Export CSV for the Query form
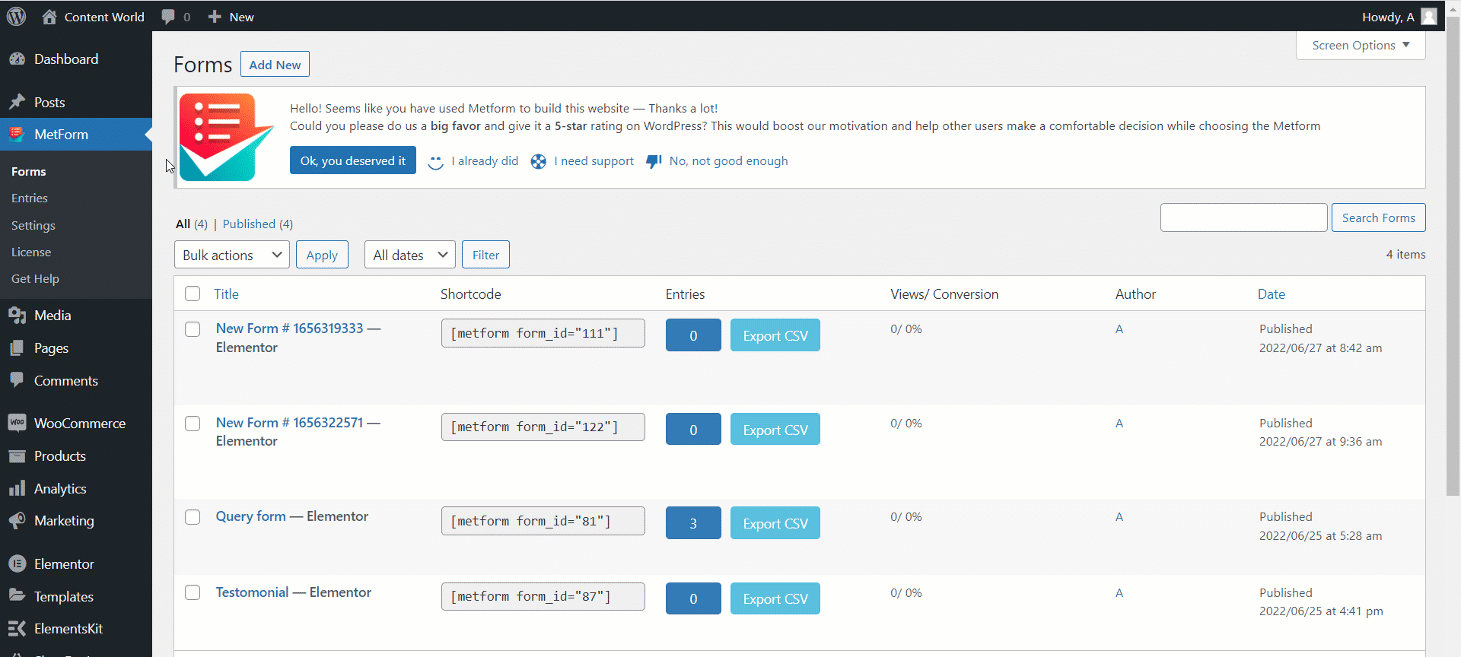Image resolution: width=1461 pixels, height=657 pixels. click(775, 523)
